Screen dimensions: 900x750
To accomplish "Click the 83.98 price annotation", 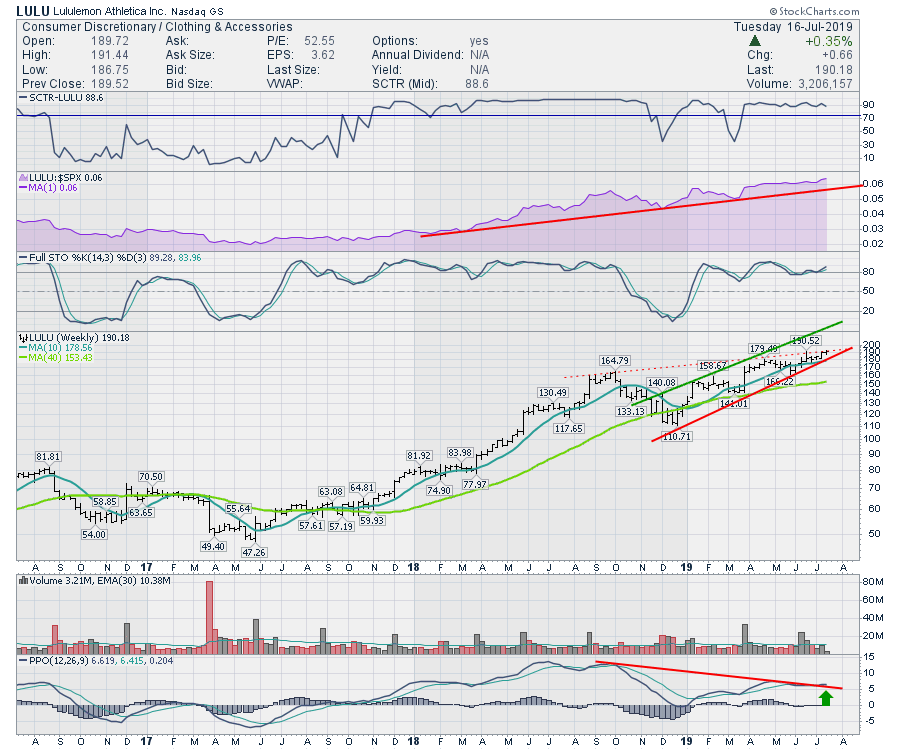I will pos(460,453).
